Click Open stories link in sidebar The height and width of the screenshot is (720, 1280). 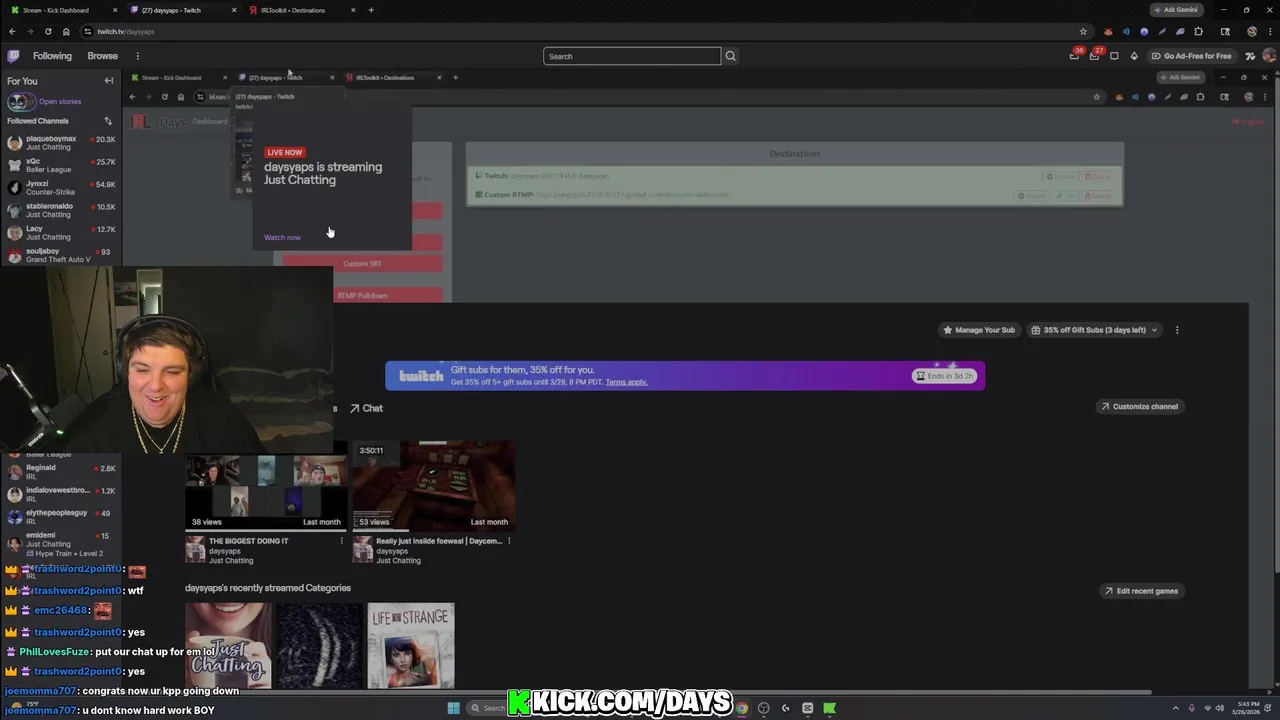point(60,101)
